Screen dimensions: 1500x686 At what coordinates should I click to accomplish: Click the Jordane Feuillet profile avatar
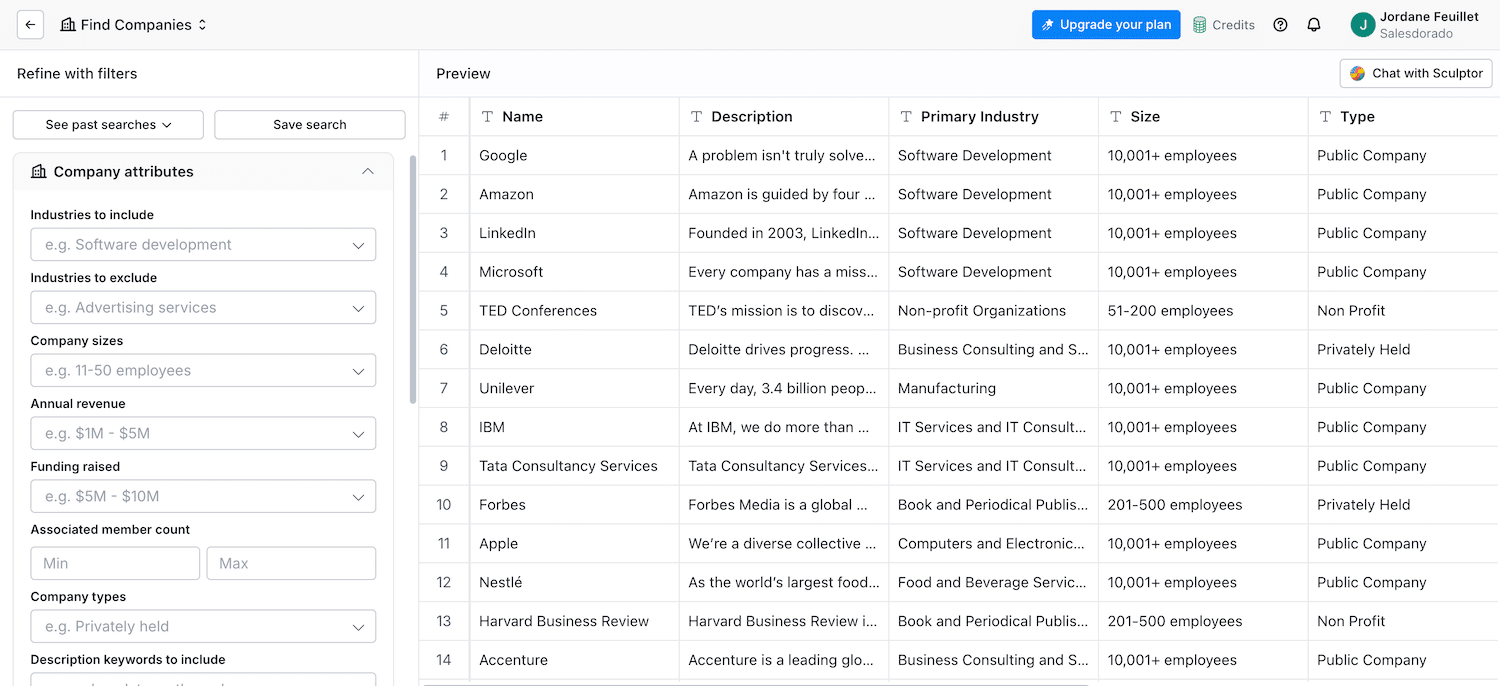[x=1362, y=25]
